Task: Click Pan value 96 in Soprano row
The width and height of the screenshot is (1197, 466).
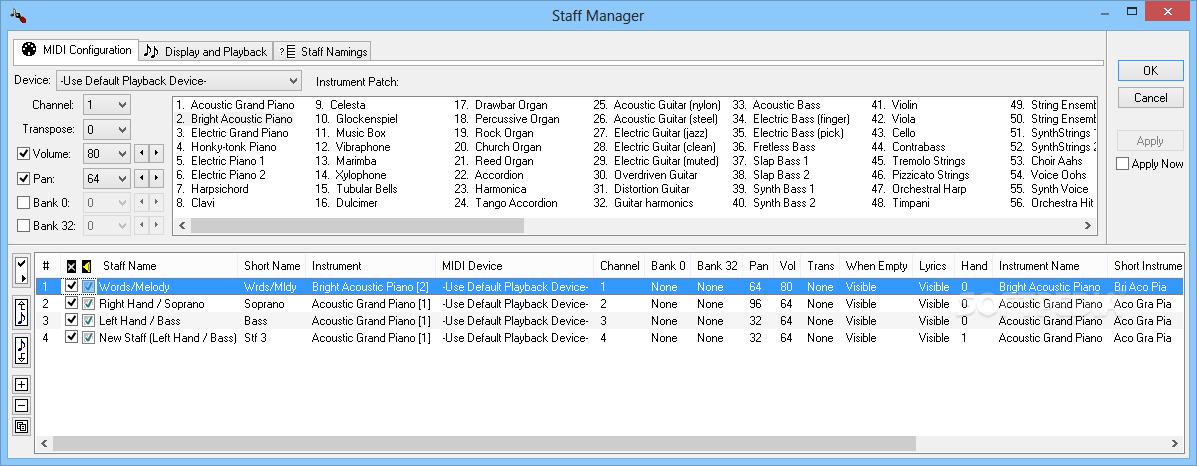Action: [x=755, y=304]
